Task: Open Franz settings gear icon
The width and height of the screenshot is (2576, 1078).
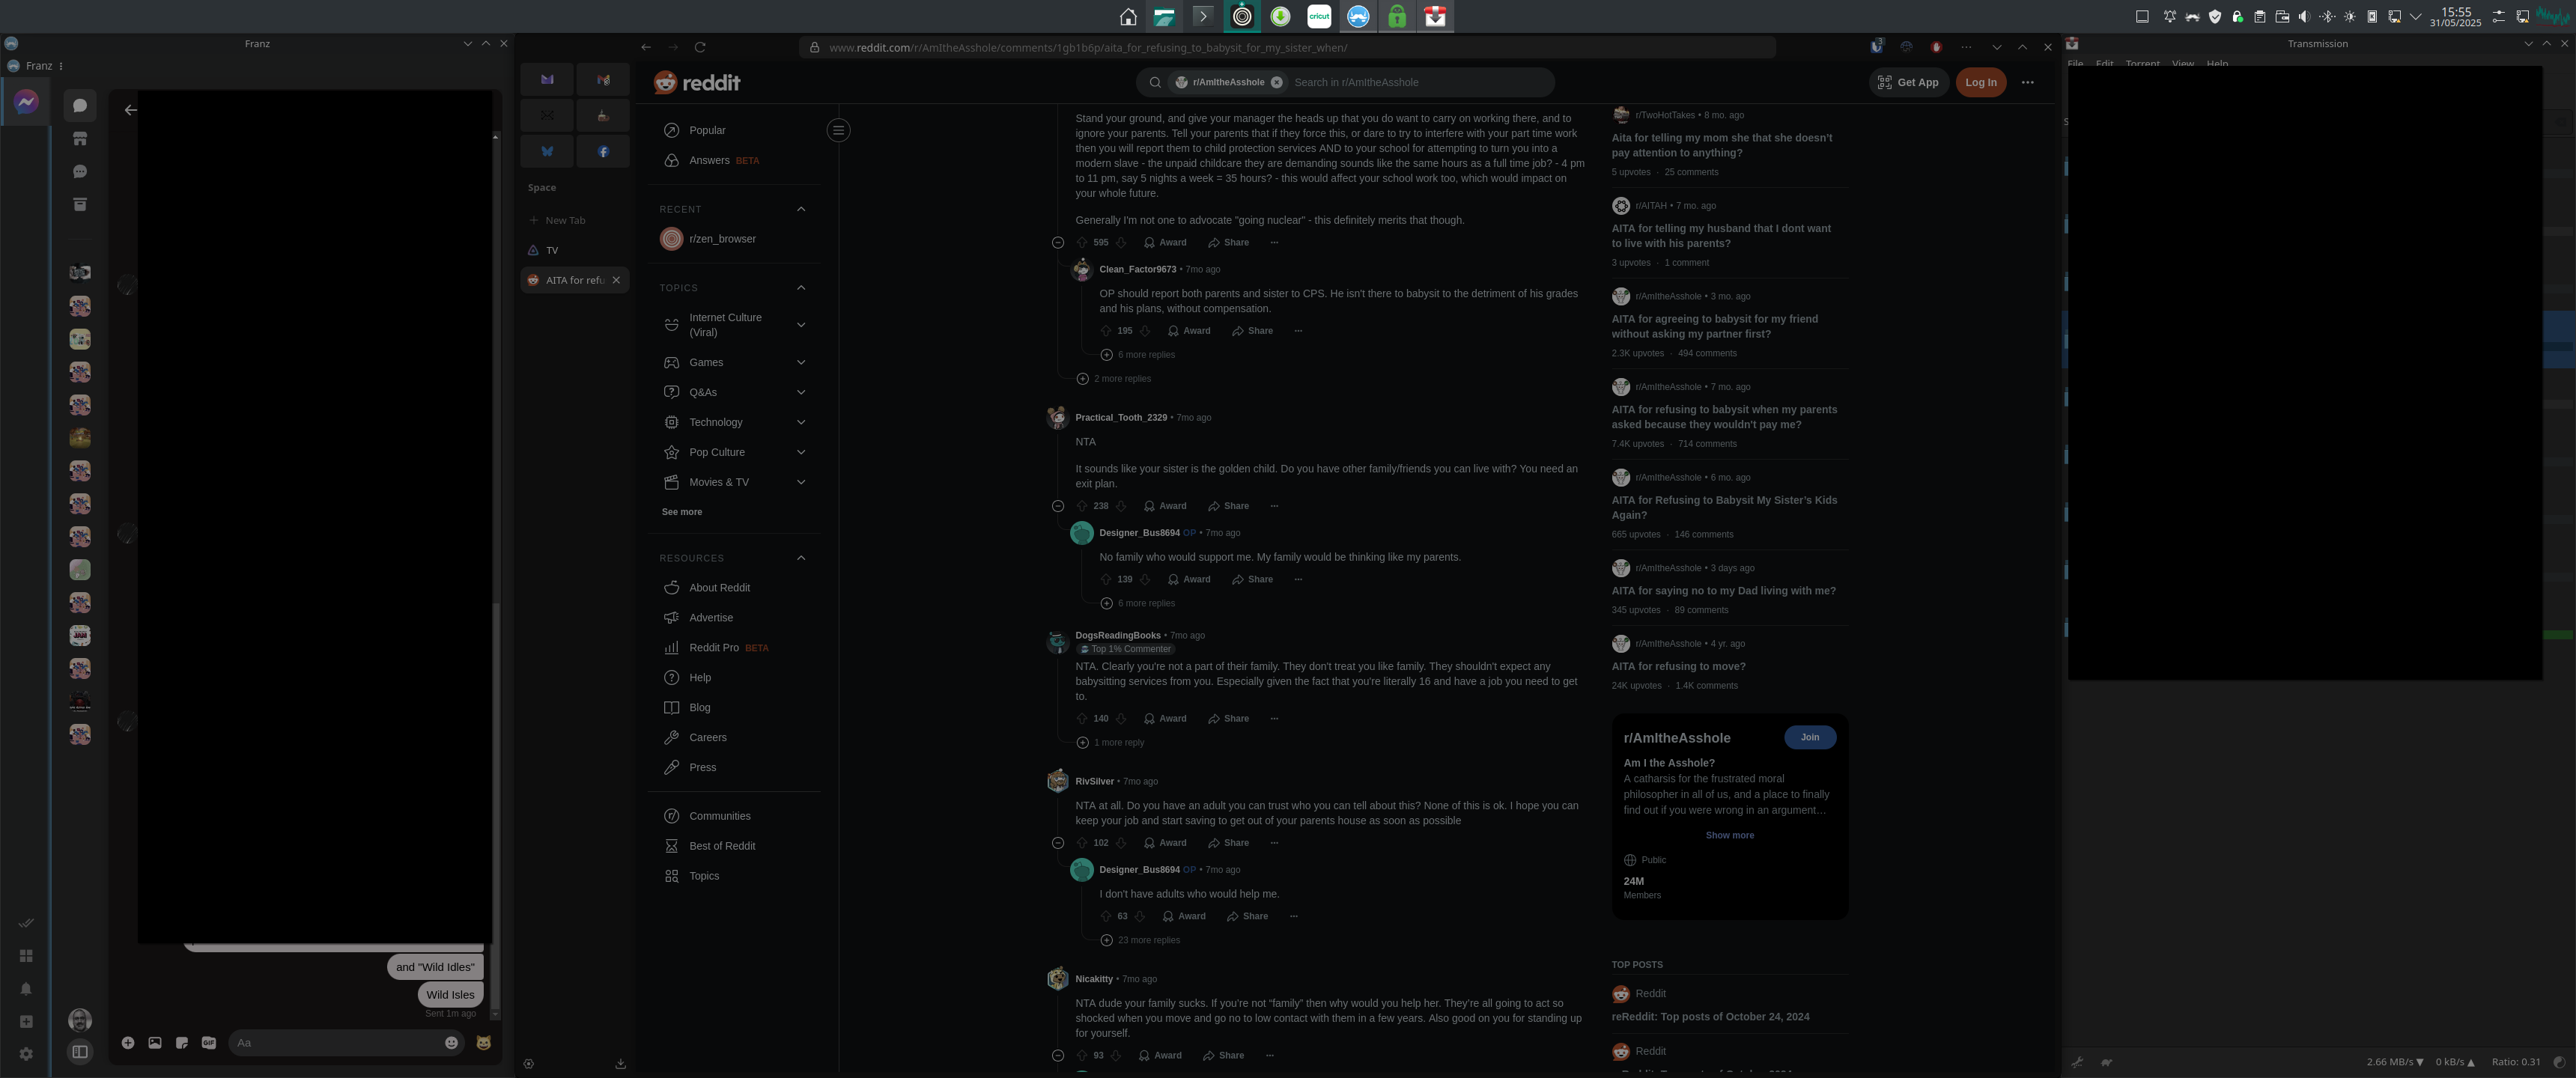Action: 26,1054
